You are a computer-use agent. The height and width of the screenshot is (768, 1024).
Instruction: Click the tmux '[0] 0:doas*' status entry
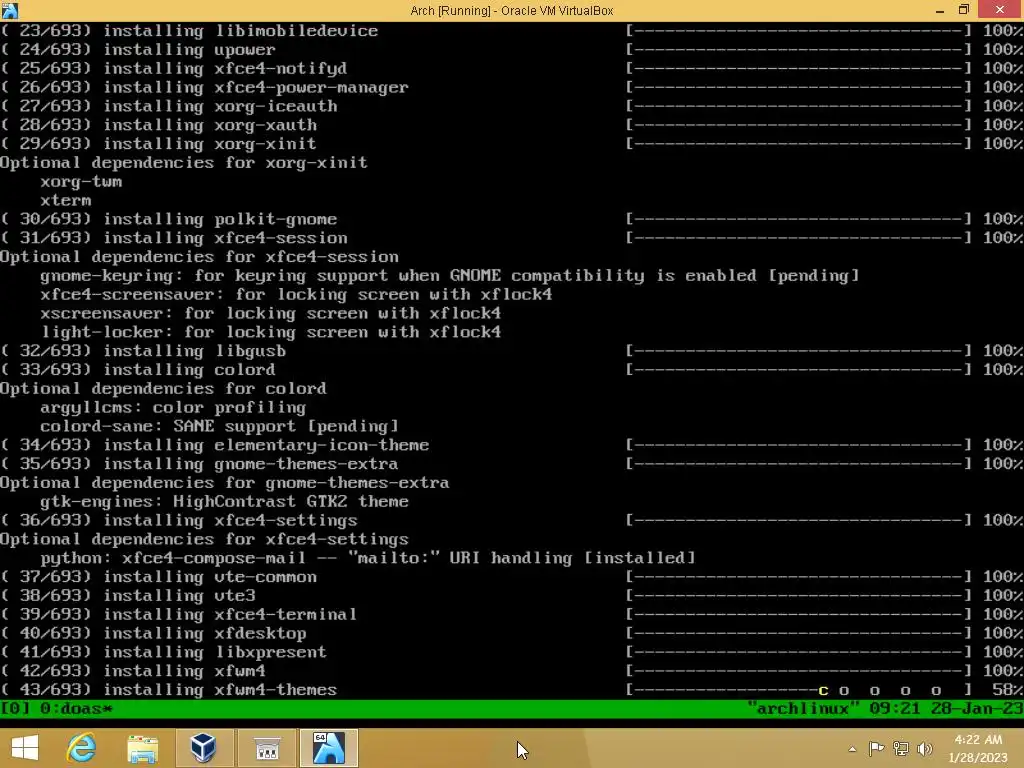click(56, 709)
